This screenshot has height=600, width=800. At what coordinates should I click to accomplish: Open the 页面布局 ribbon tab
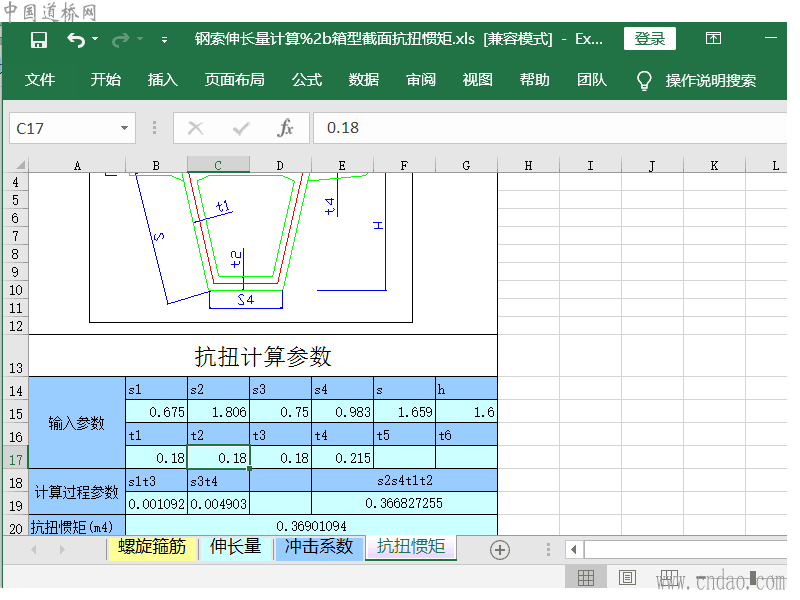(234, 80)
